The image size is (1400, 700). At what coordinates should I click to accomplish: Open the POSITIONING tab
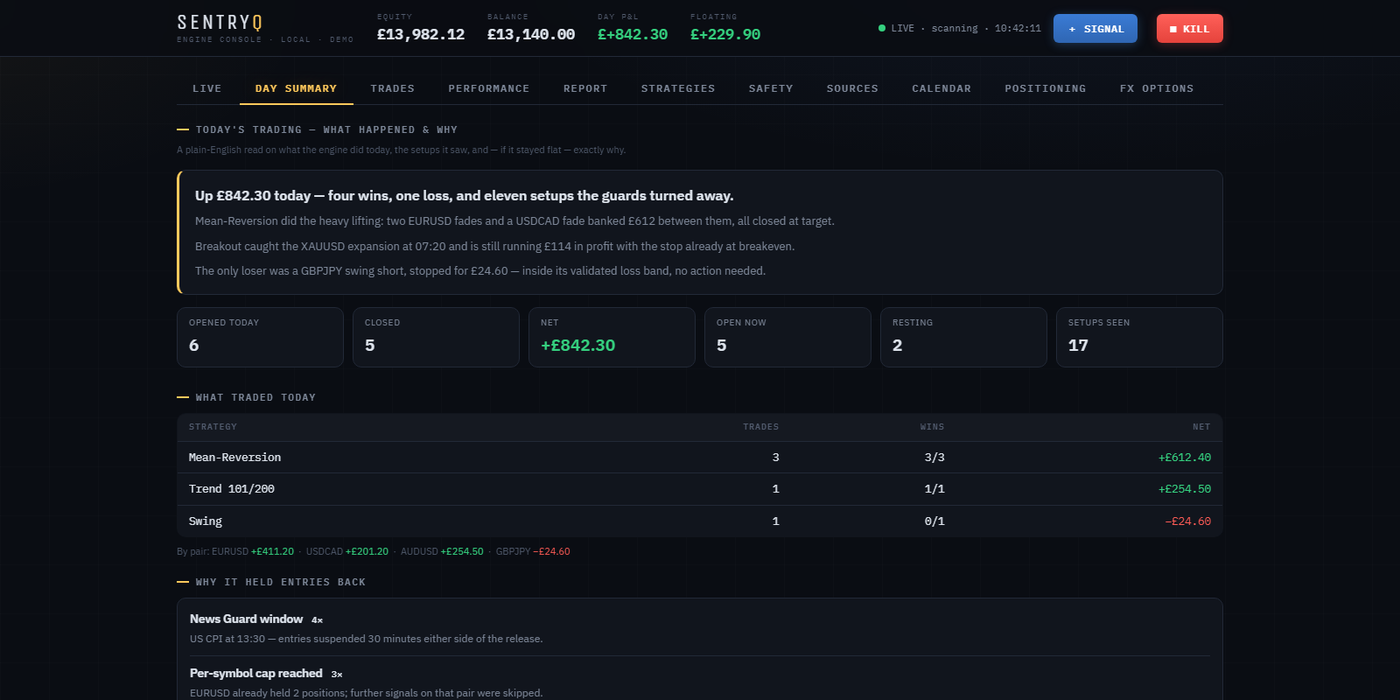point(1045,88)
